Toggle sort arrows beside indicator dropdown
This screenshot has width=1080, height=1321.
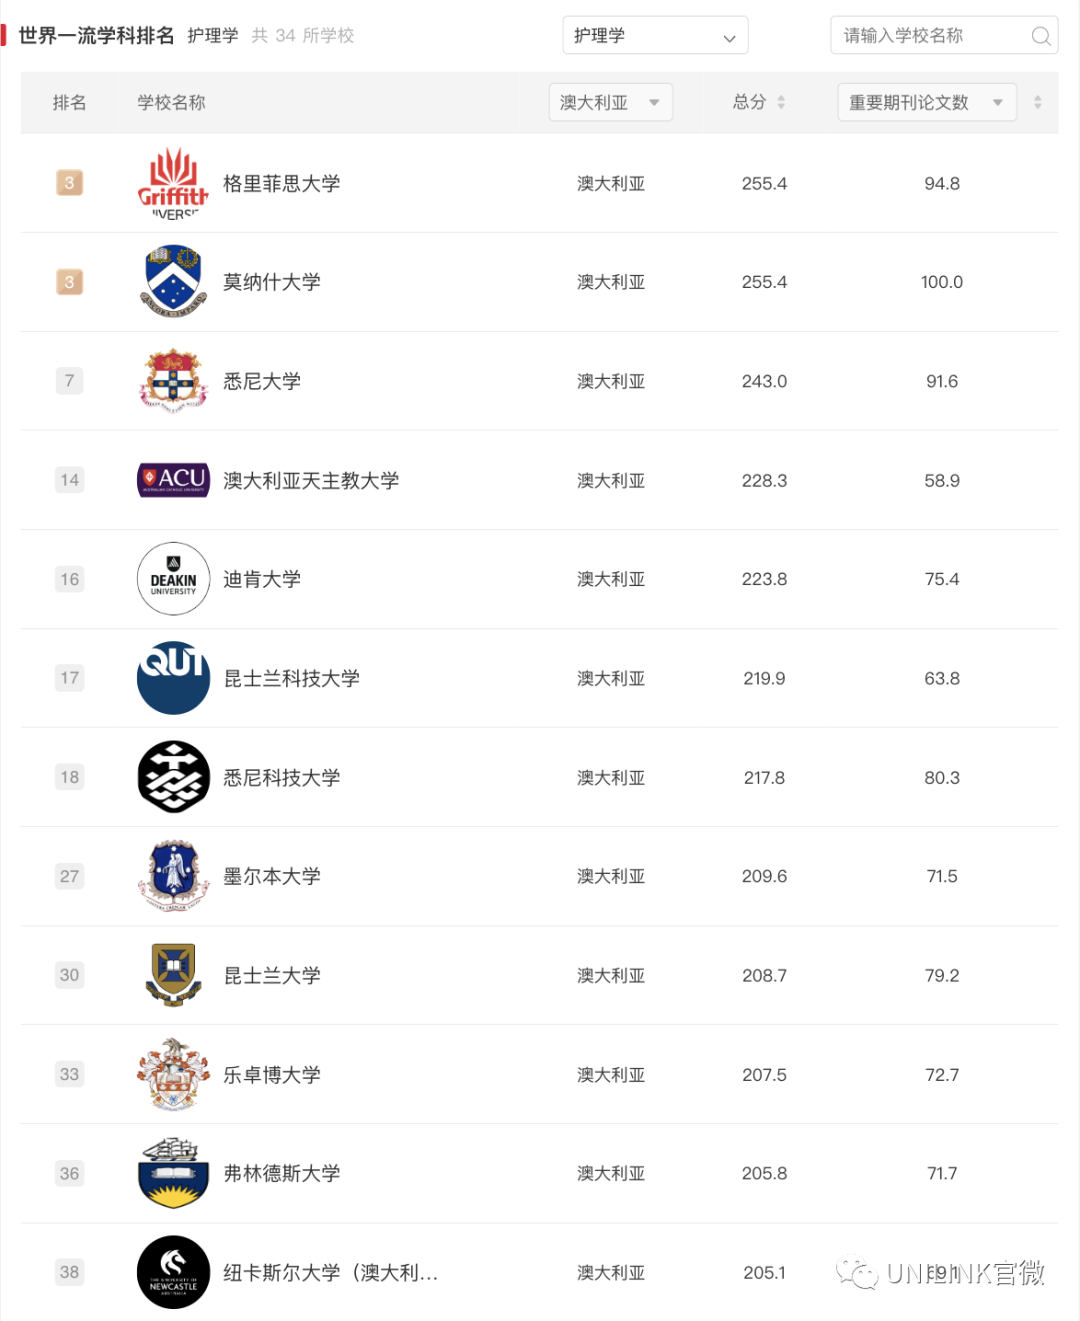tap(1037, 102)
